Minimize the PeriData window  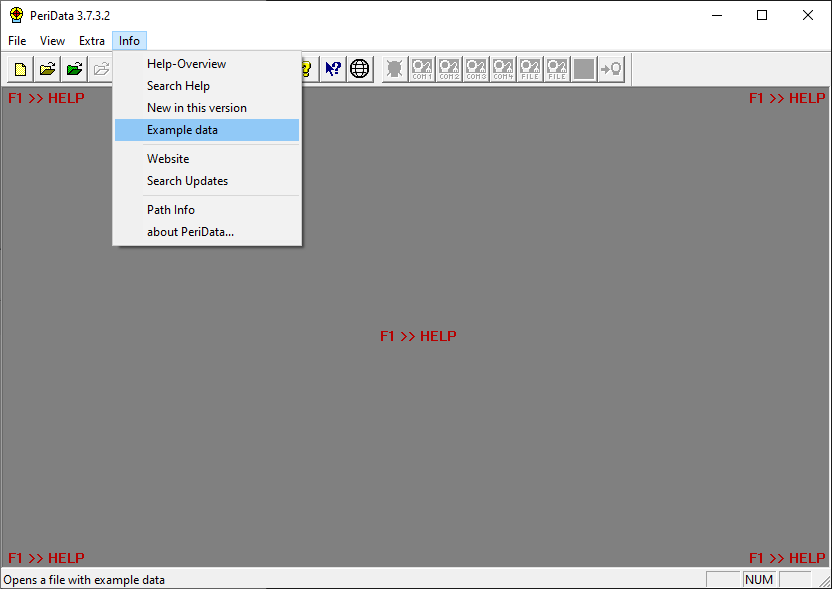coord(717,15)
